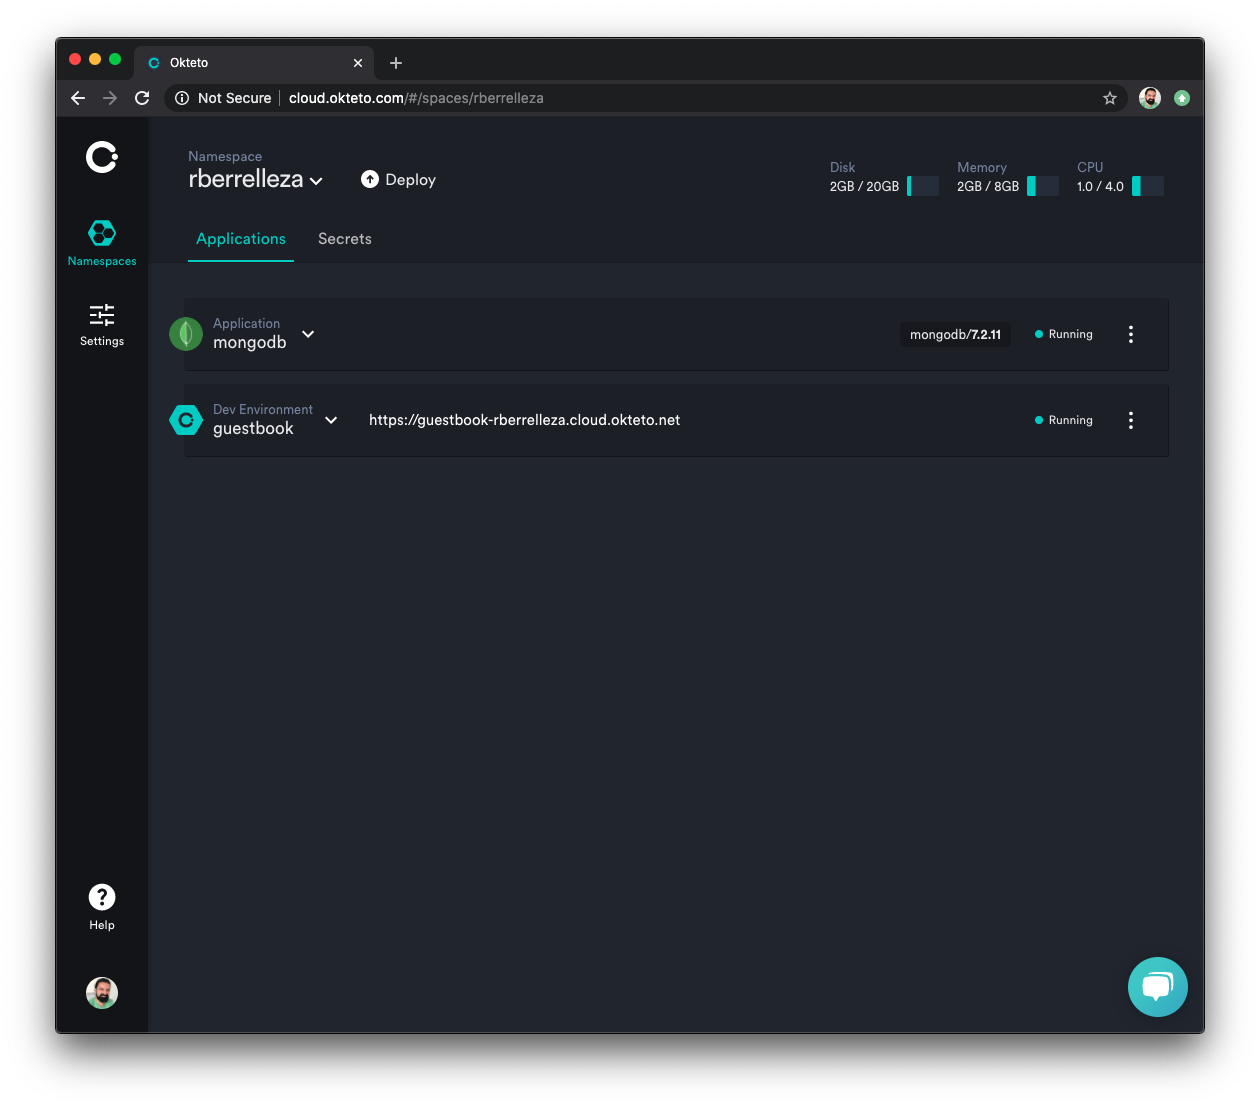Click the CPU usage bar
1260x1107 pixels.
coord(1148,186)
